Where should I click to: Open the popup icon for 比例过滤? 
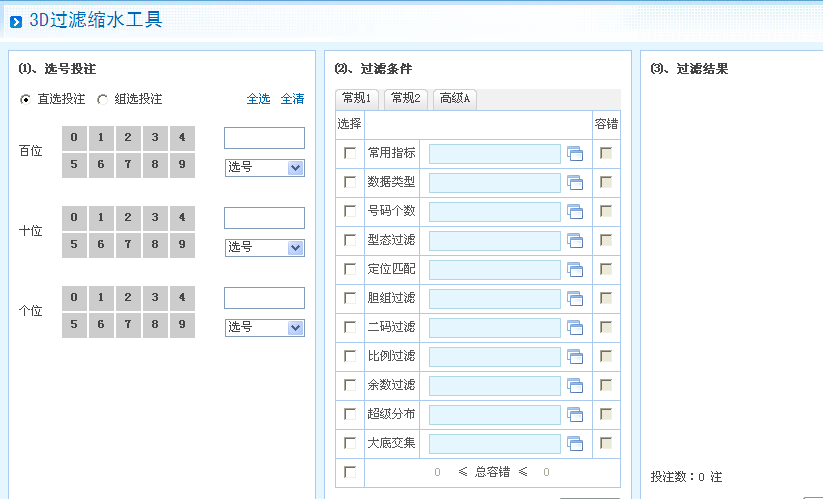point(575,357)
